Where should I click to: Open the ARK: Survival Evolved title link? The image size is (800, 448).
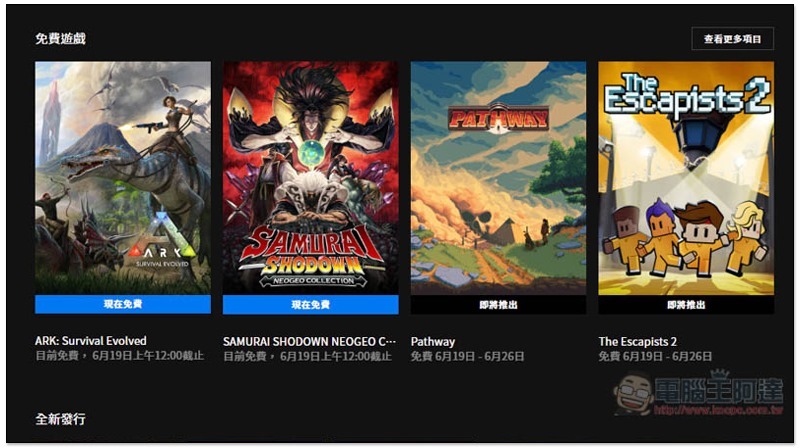click(91, 341)
